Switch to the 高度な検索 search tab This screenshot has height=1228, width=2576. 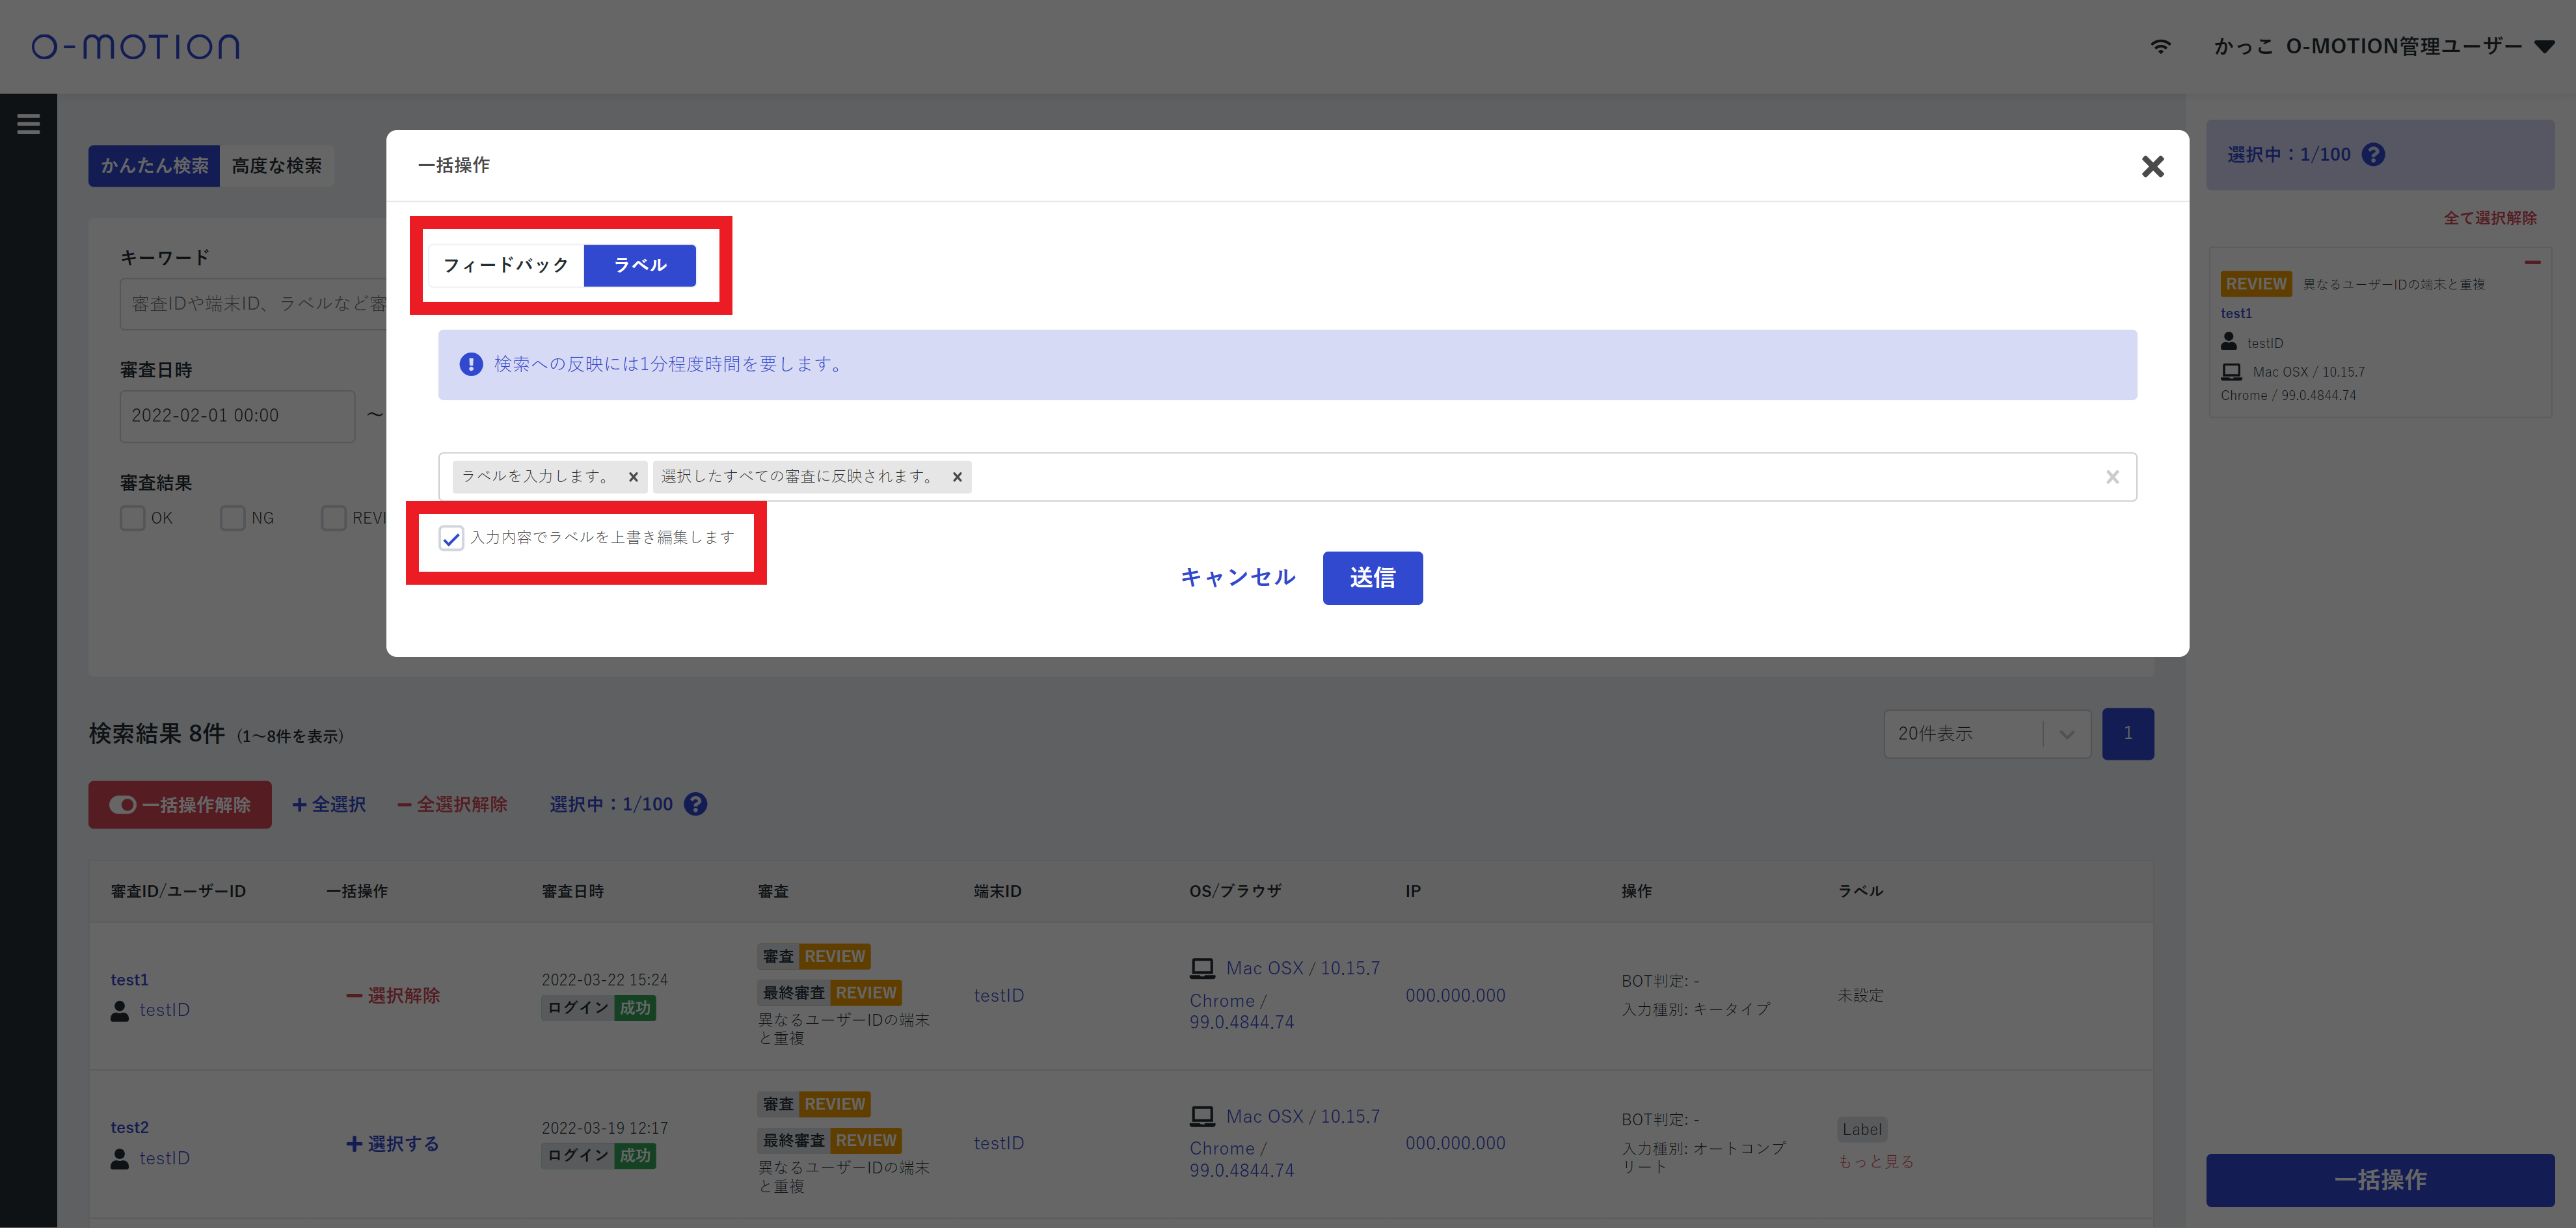point(277,166)
